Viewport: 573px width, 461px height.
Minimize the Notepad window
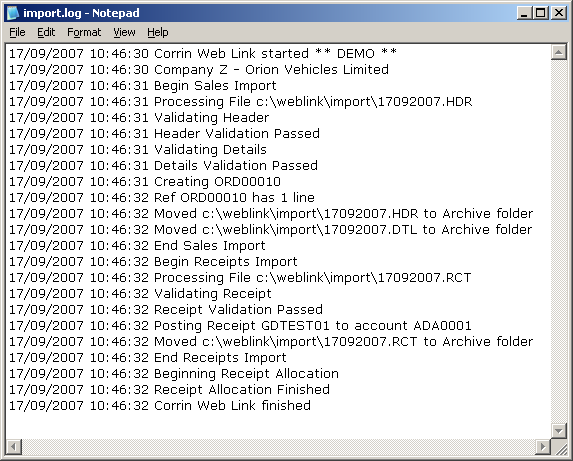point(524,13)
